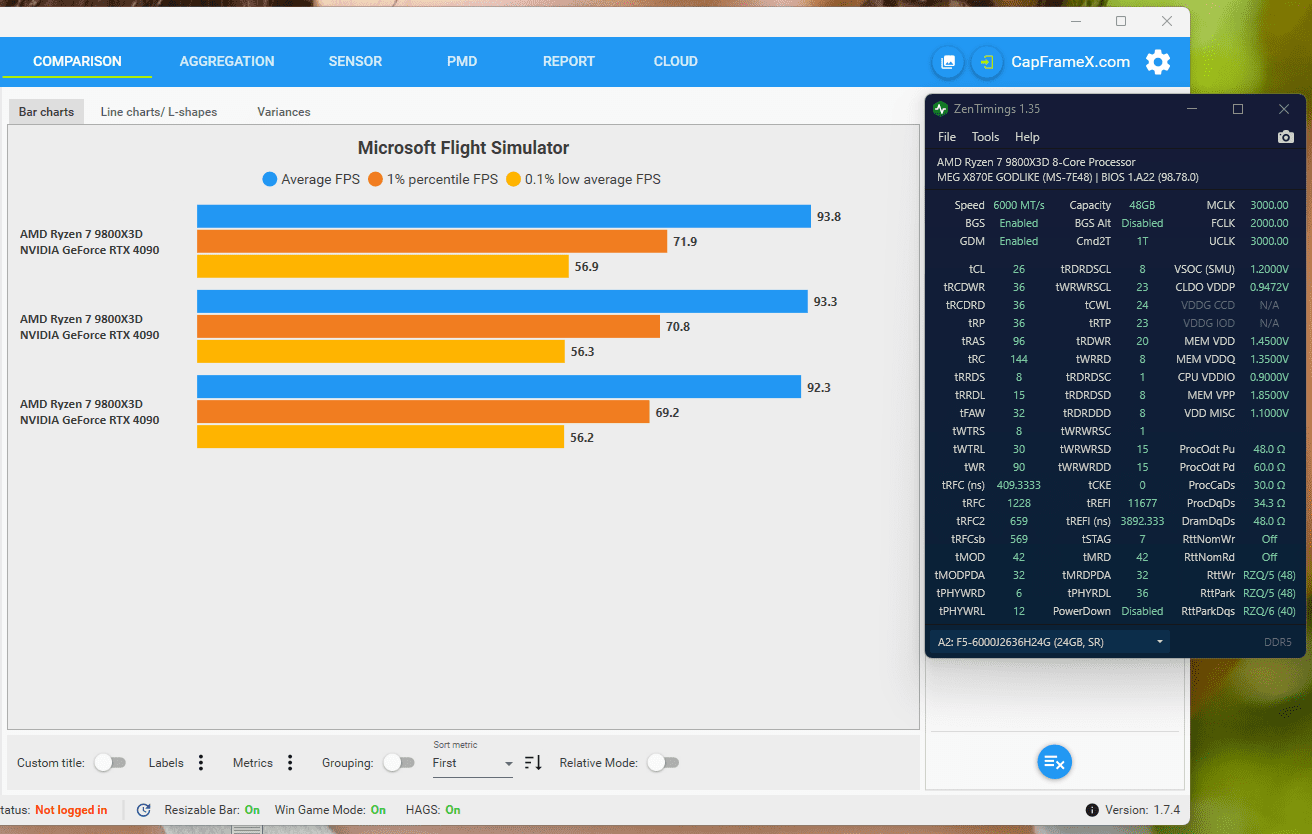Toggle the Average FPS legend dot
The width and height of the screenshot is (1312, 834).
(269, 180)
